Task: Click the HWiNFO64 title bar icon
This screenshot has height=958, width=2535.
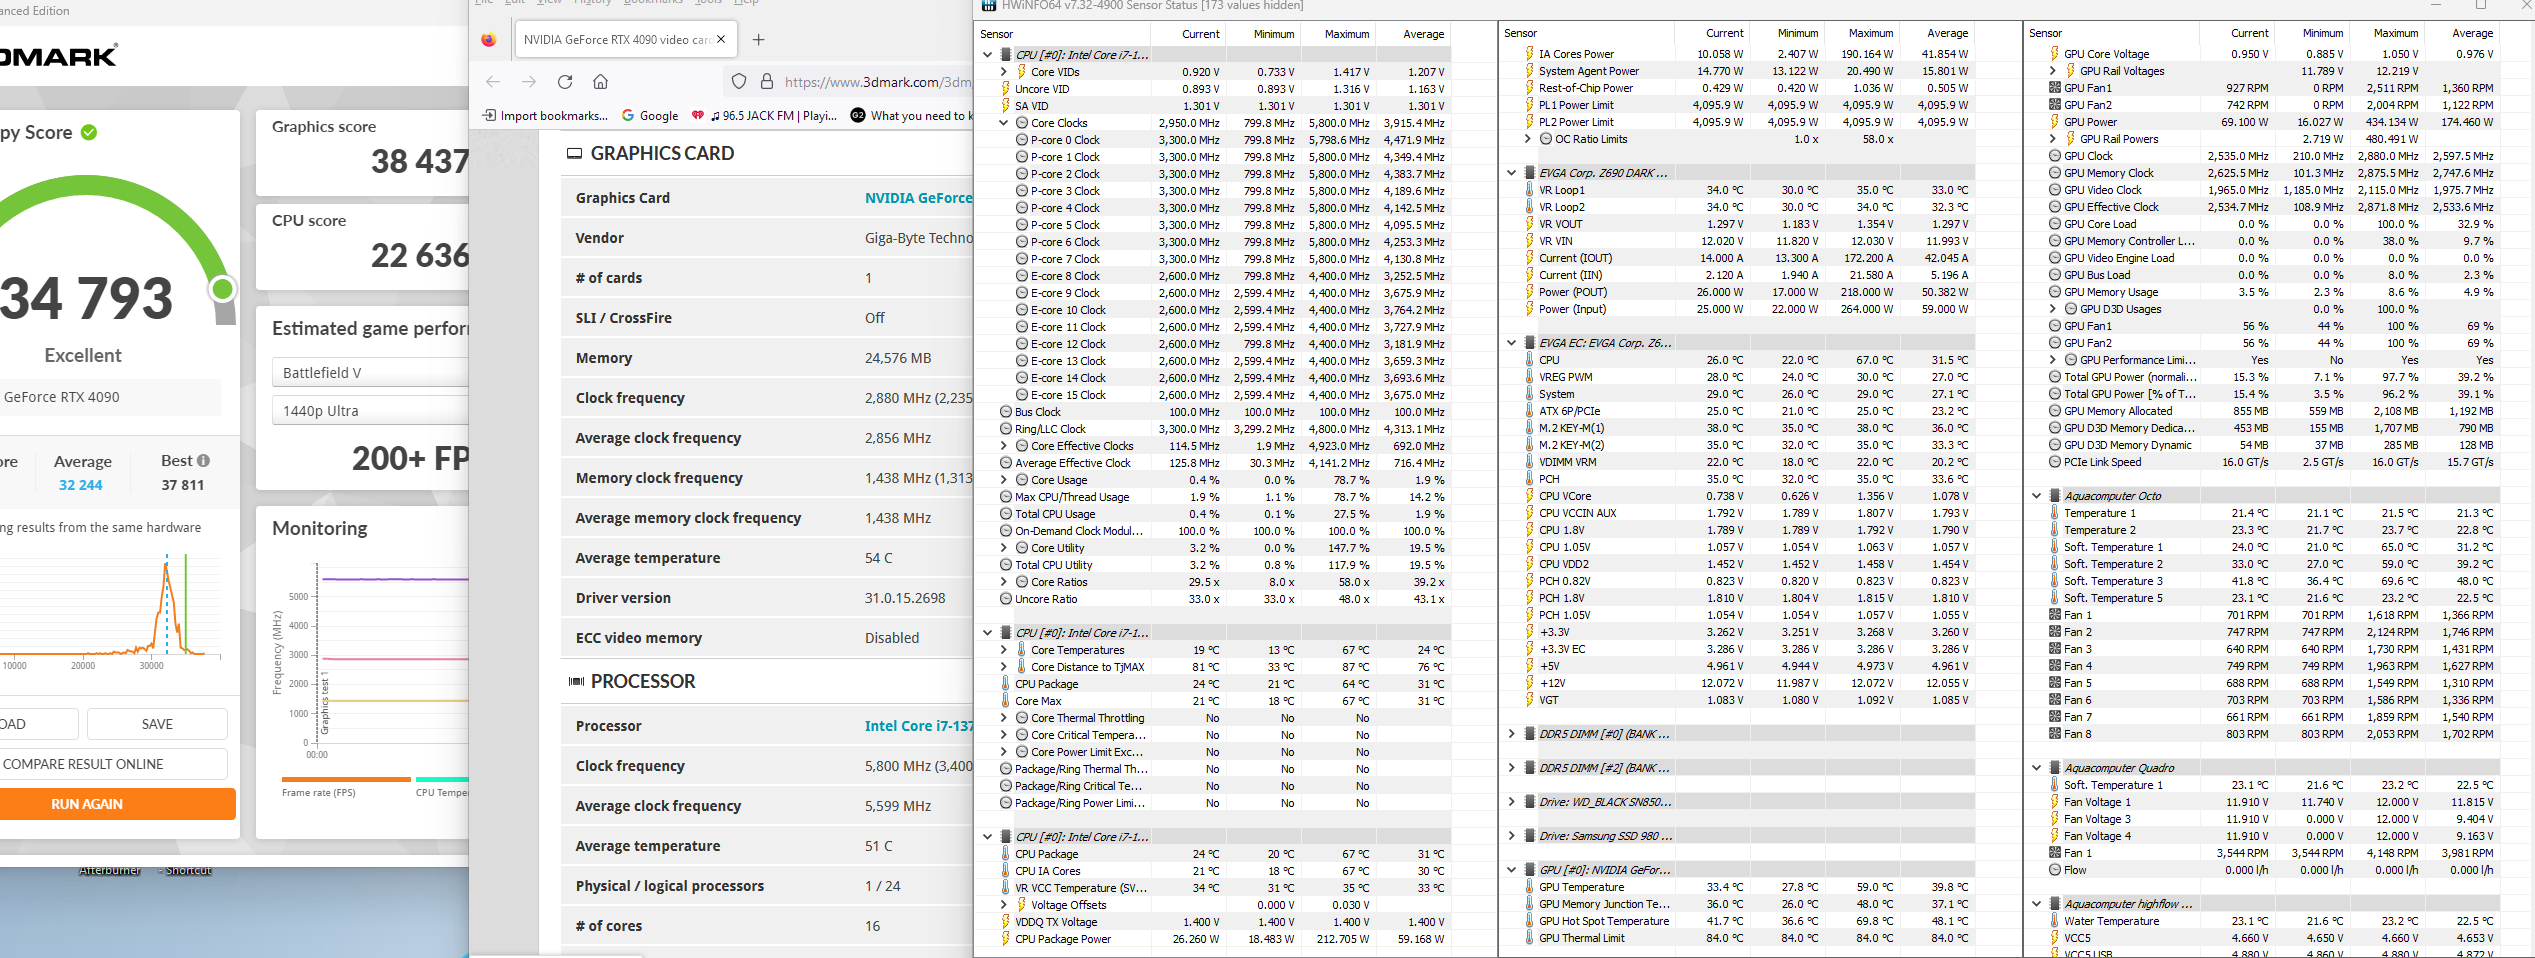Action: 988,5
